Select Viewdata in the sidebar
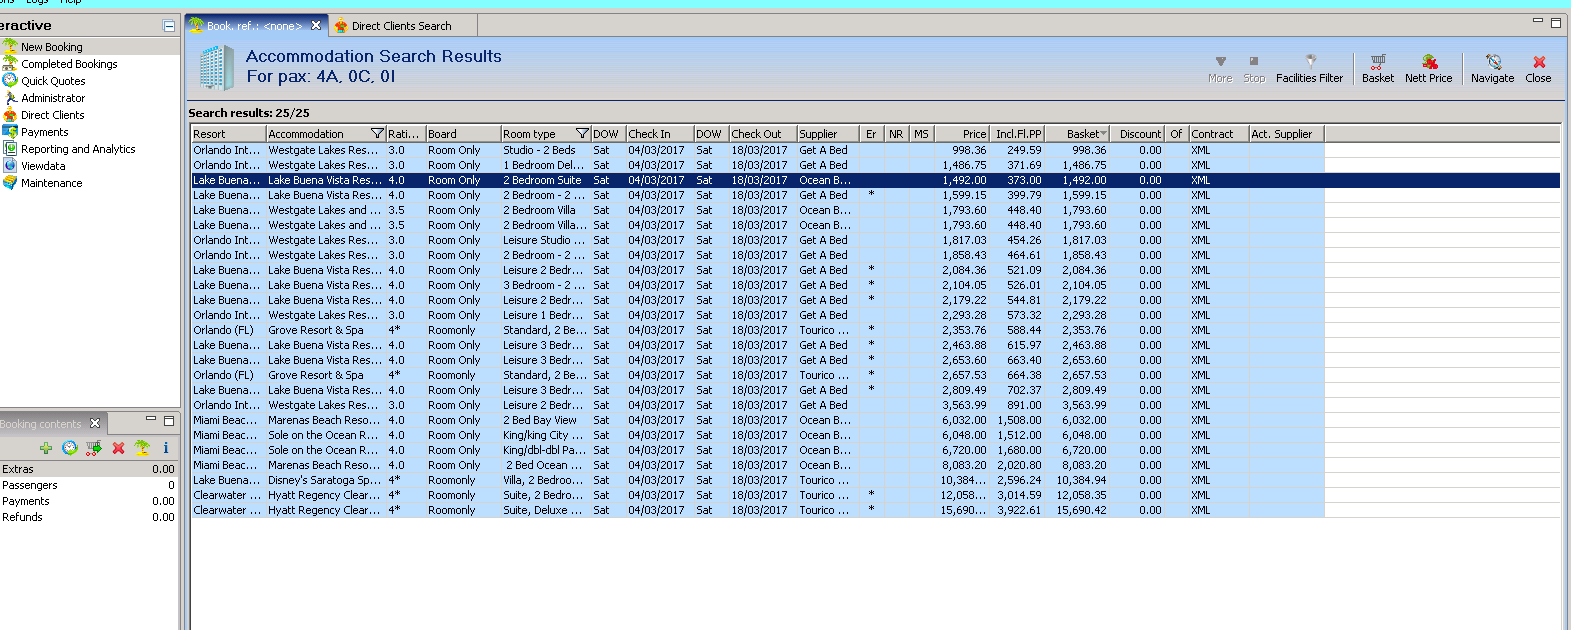The width and height of the screenshot is (1571, 630). [x=43, y=166]
